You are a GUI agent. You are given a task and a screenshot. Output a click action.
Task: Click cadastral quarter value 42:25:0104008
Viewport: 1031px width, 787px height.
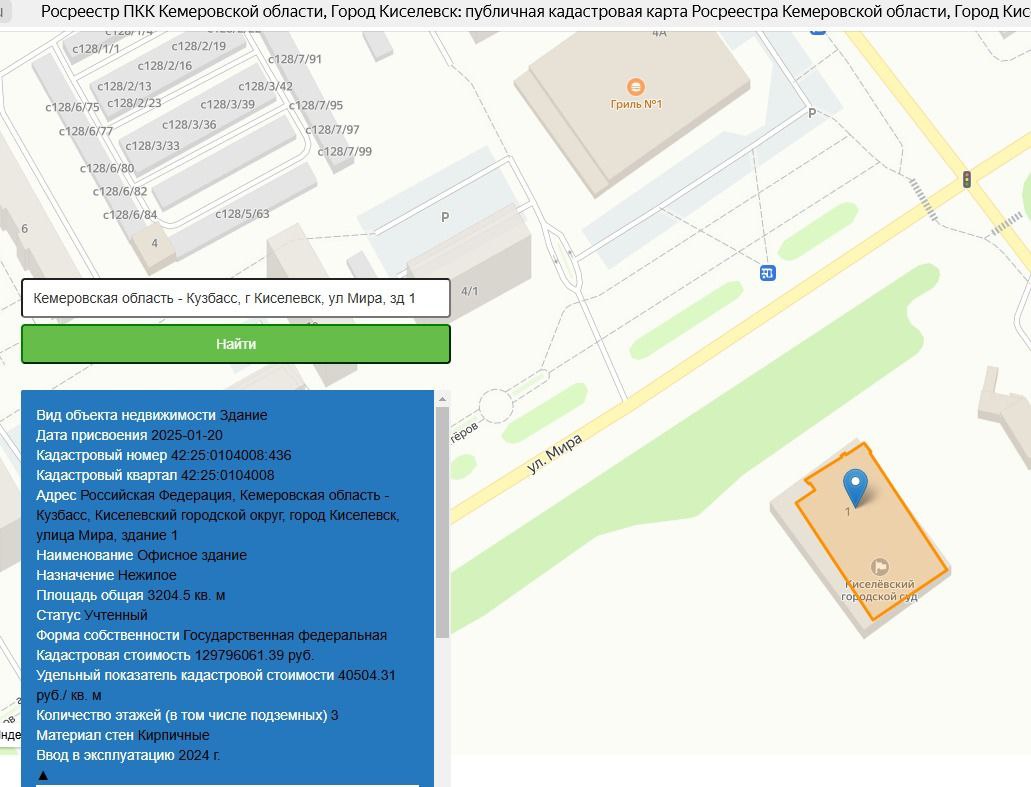tap(228, 475)
